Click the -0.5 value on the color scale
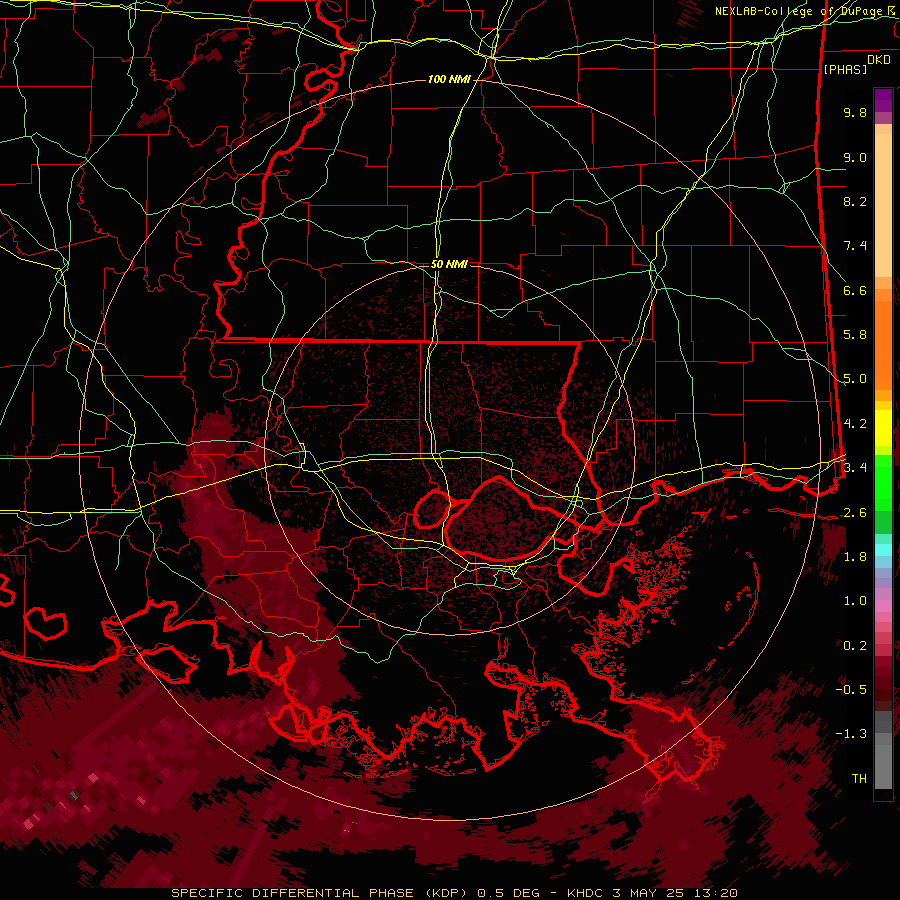900x900 pixels. [851, 690]
